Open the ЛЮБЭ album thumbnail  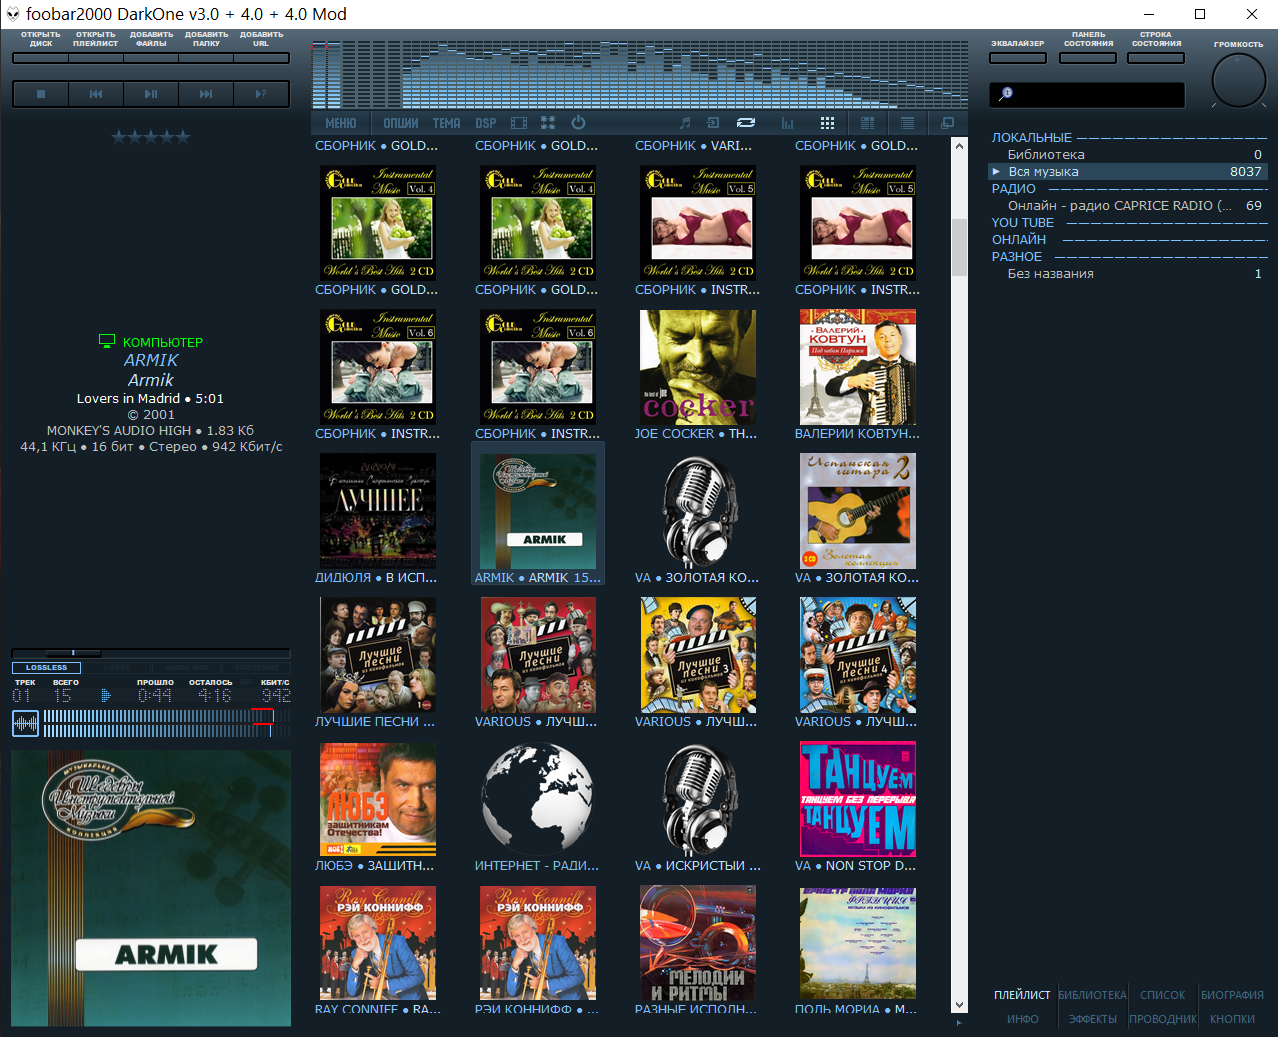(378, 799)
